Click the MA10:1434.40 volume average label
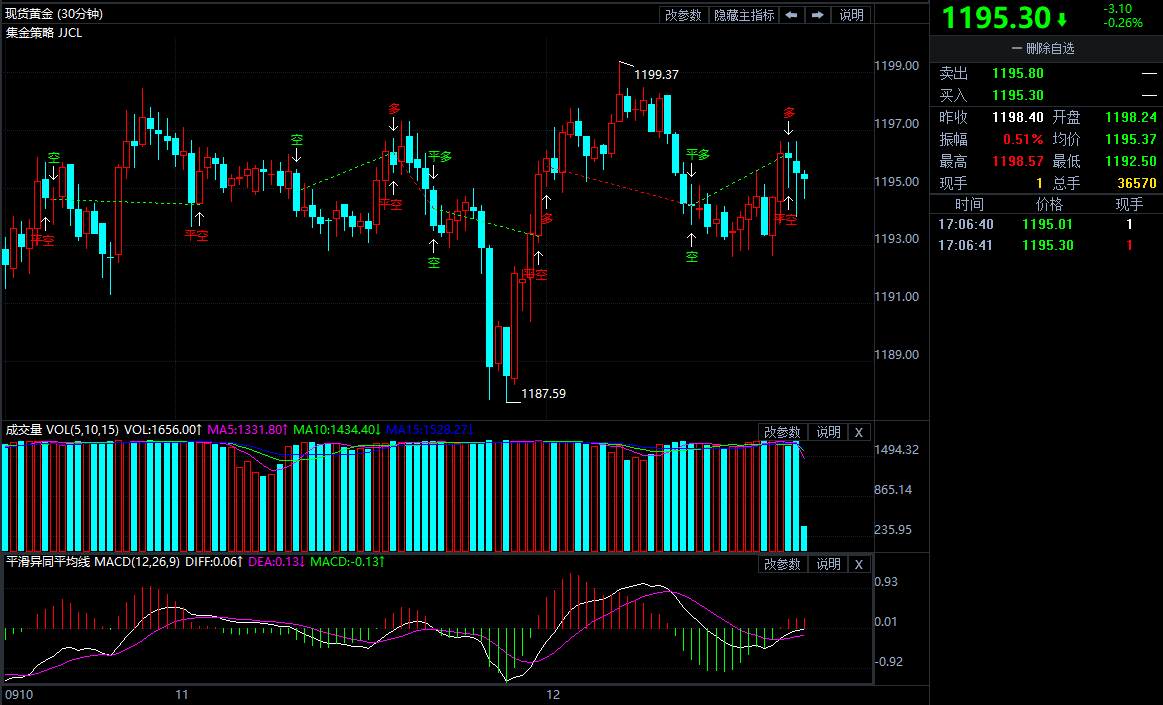 point(337,430)
